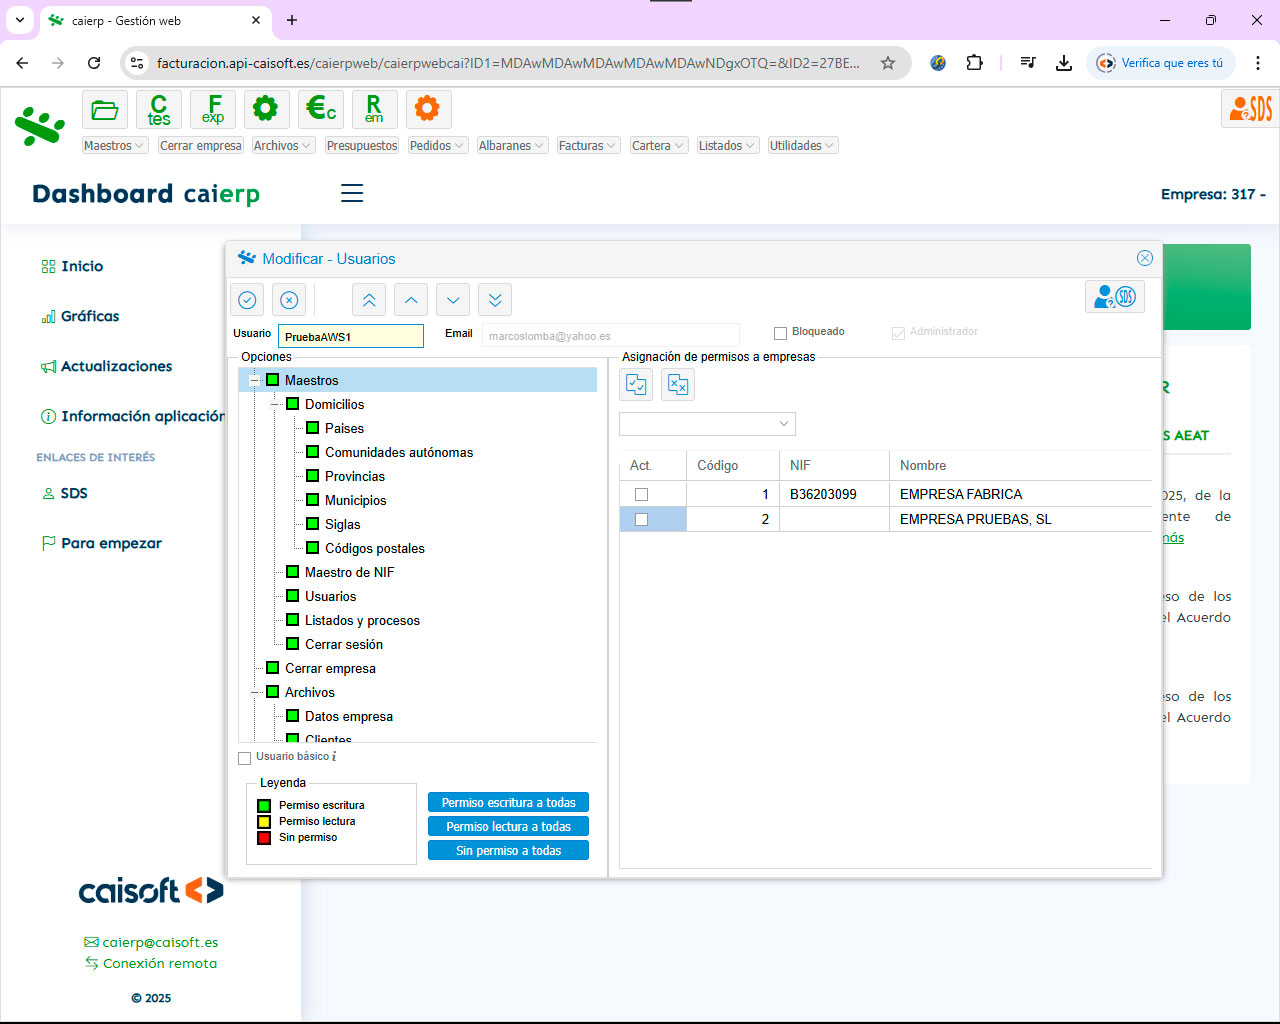Go to previous record up arrow
This screenshot has width=1280, height=1024.
411,300
